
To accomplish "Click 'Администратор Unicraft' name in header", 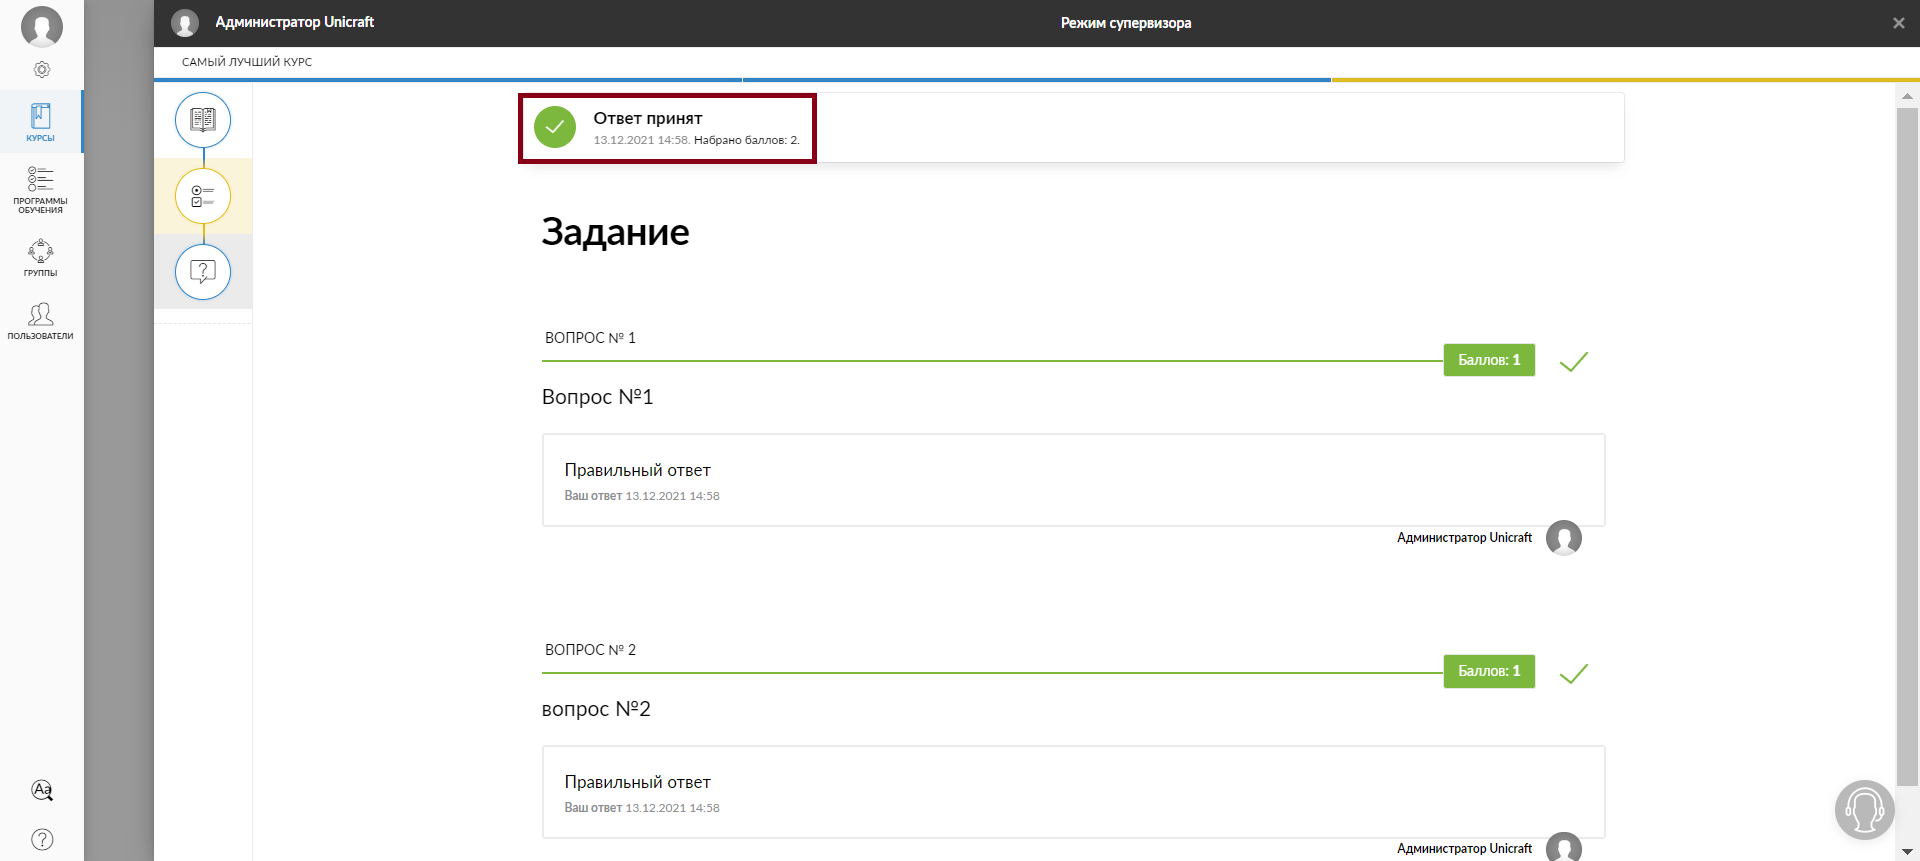I will pos(294,22).
